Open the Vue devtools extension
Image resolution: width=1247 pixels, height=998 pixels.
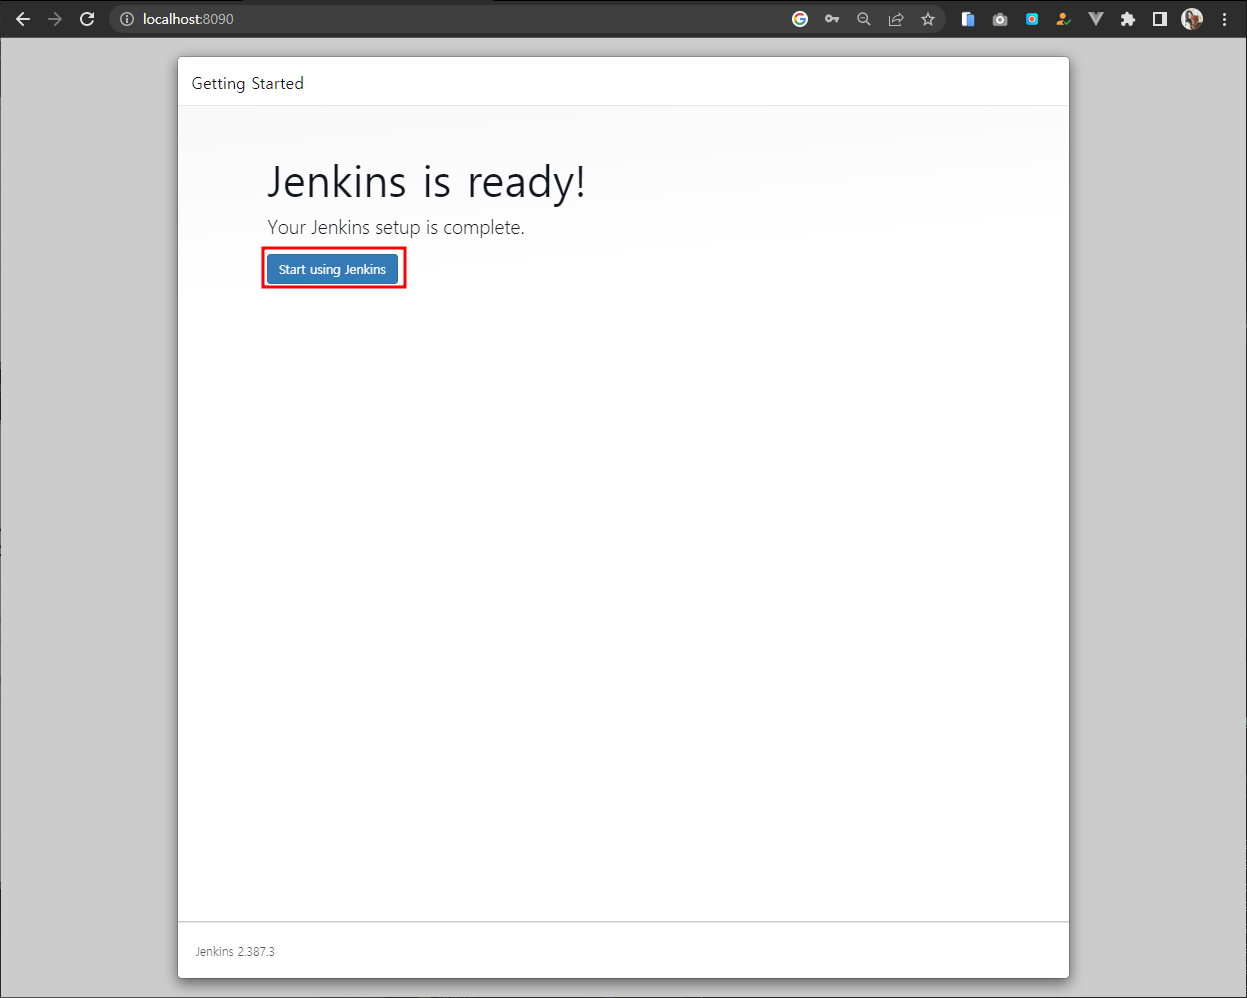click(1096, 19)
